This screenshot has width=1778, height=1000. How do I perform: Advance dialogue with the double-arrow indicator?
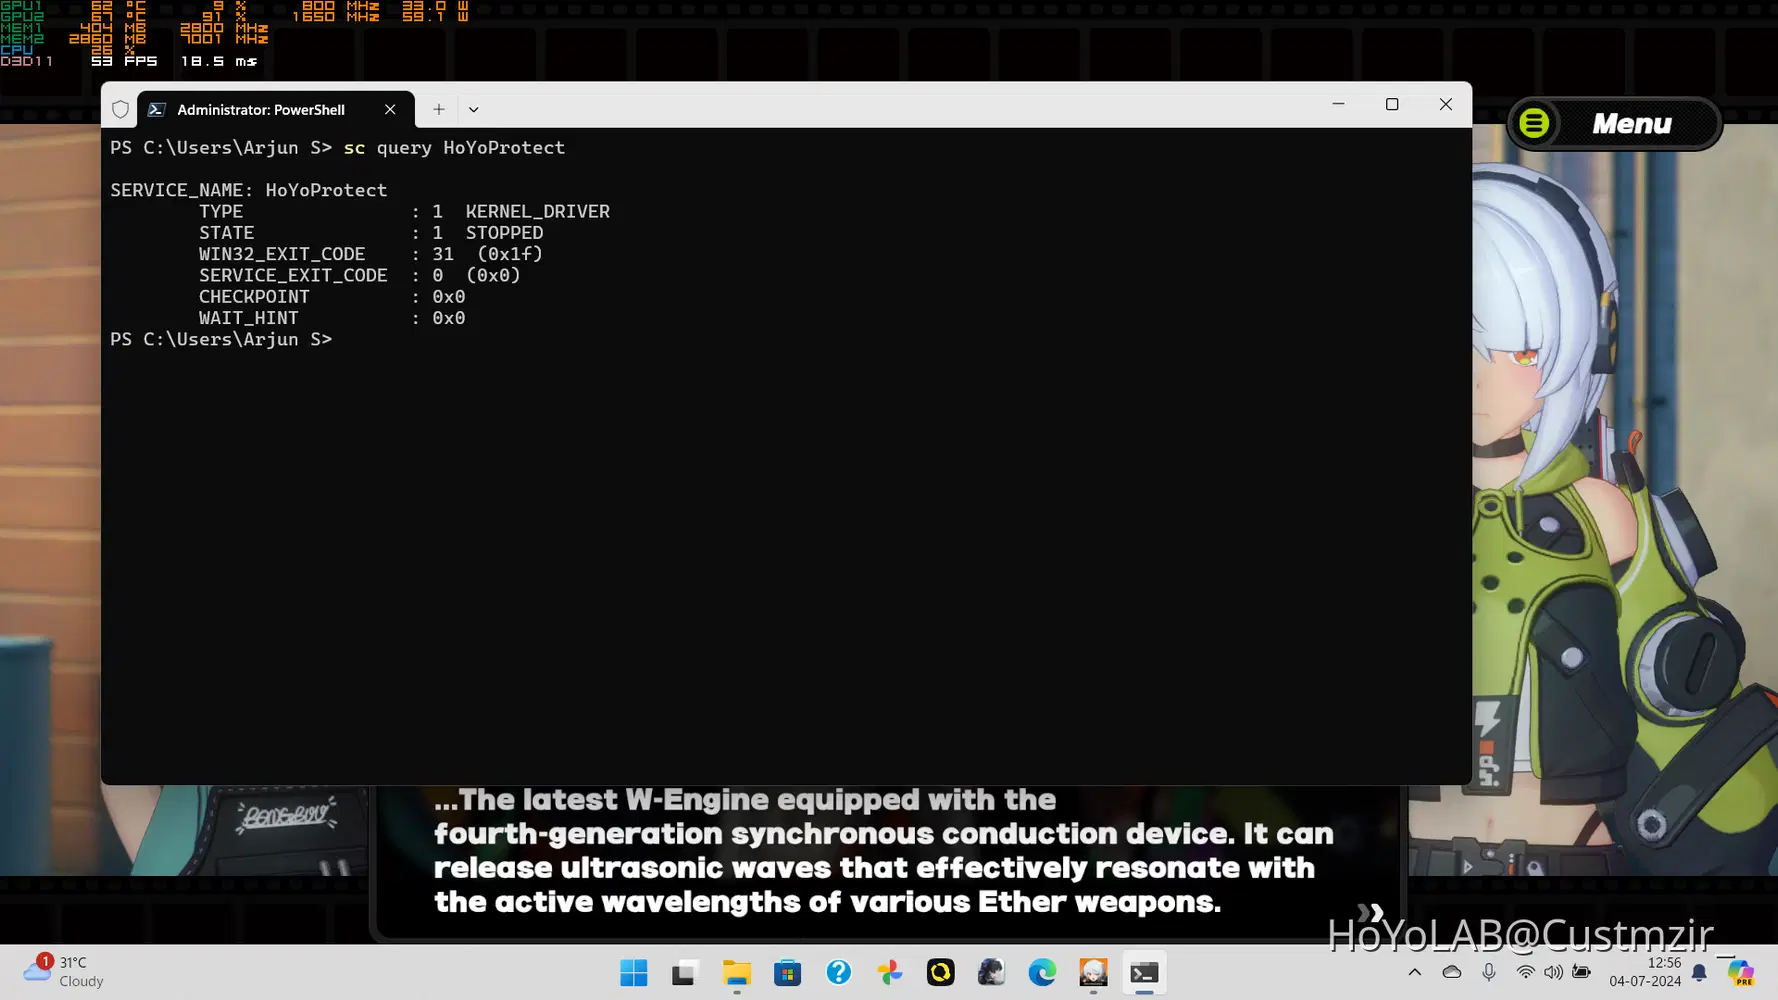pos(1371,911)
